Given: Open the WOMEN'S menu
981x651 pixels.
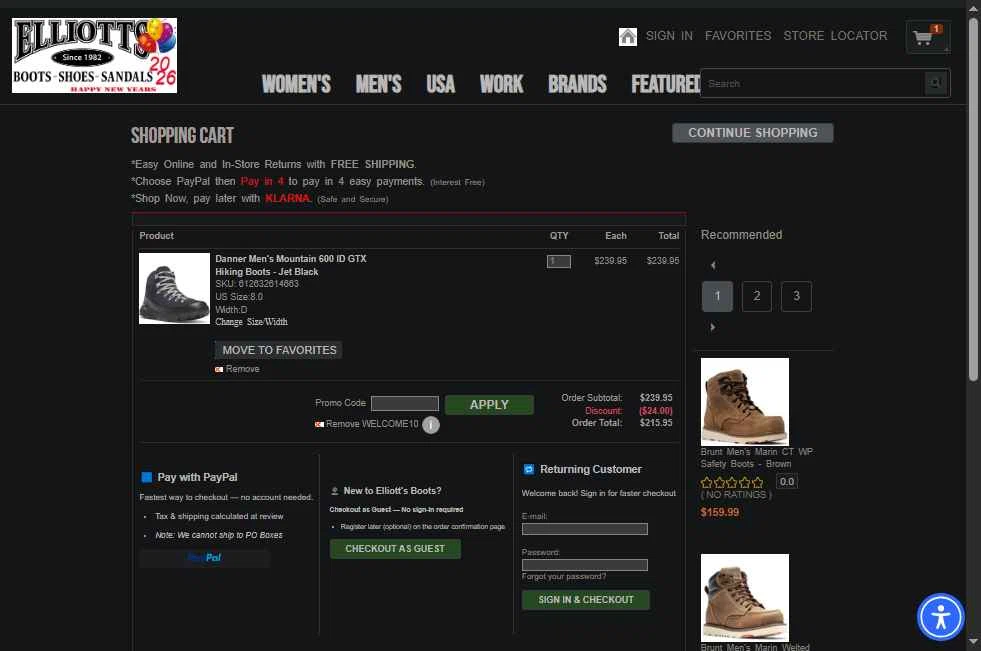Looking at the screenshot, I should pos(296,84).
